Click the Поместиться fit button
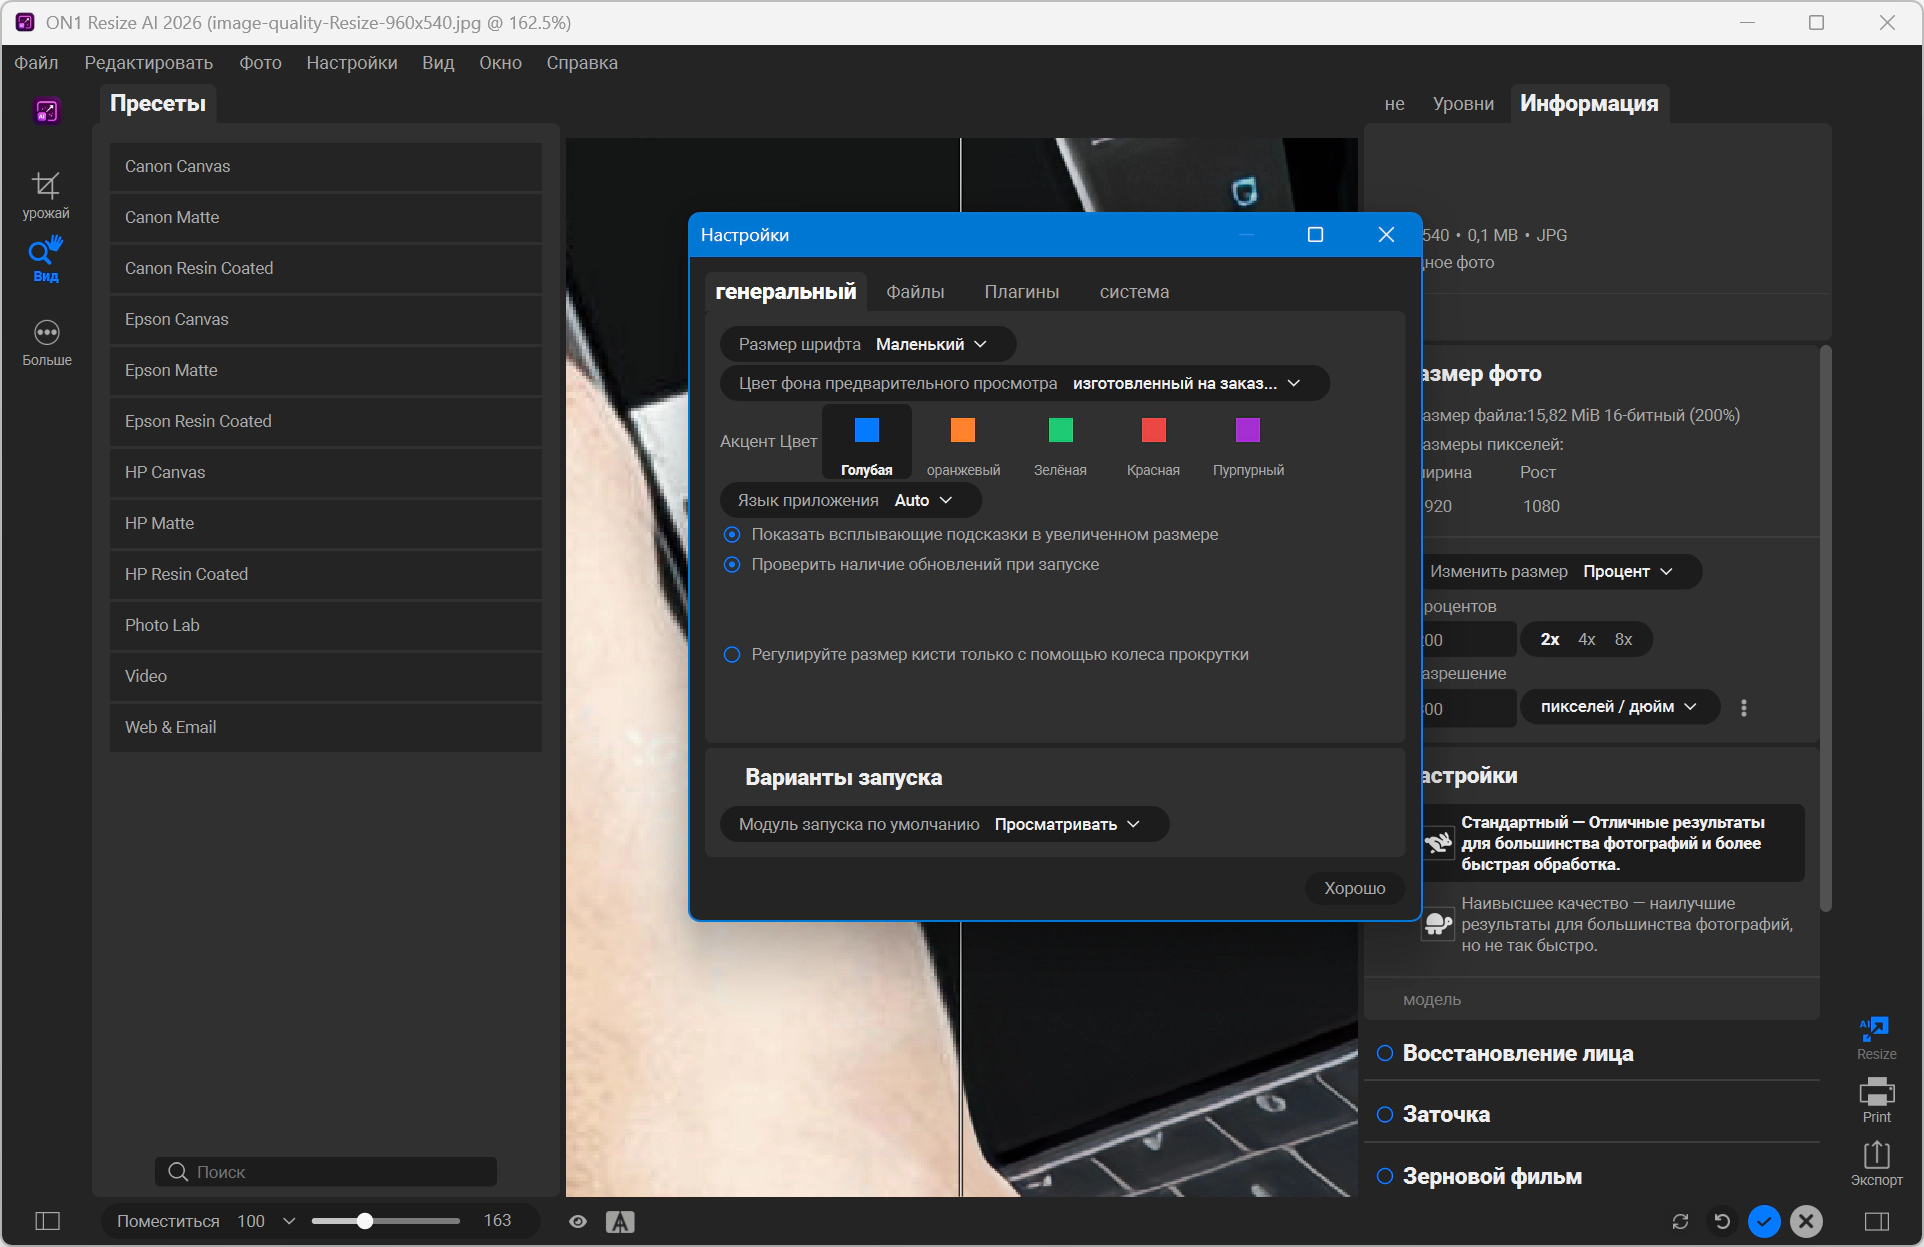 coord(168,1221)
